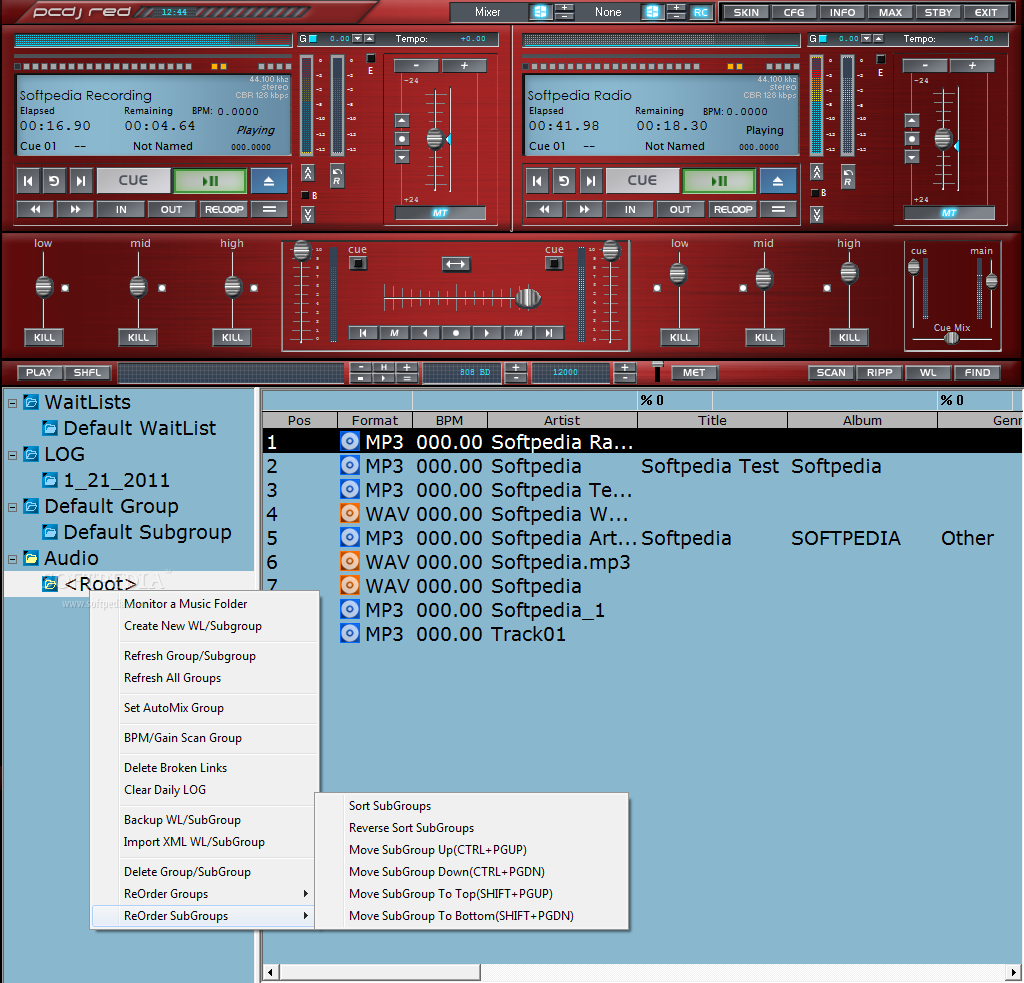Open the SKIN menu button
1024x983 pixels.
[746, 12]
